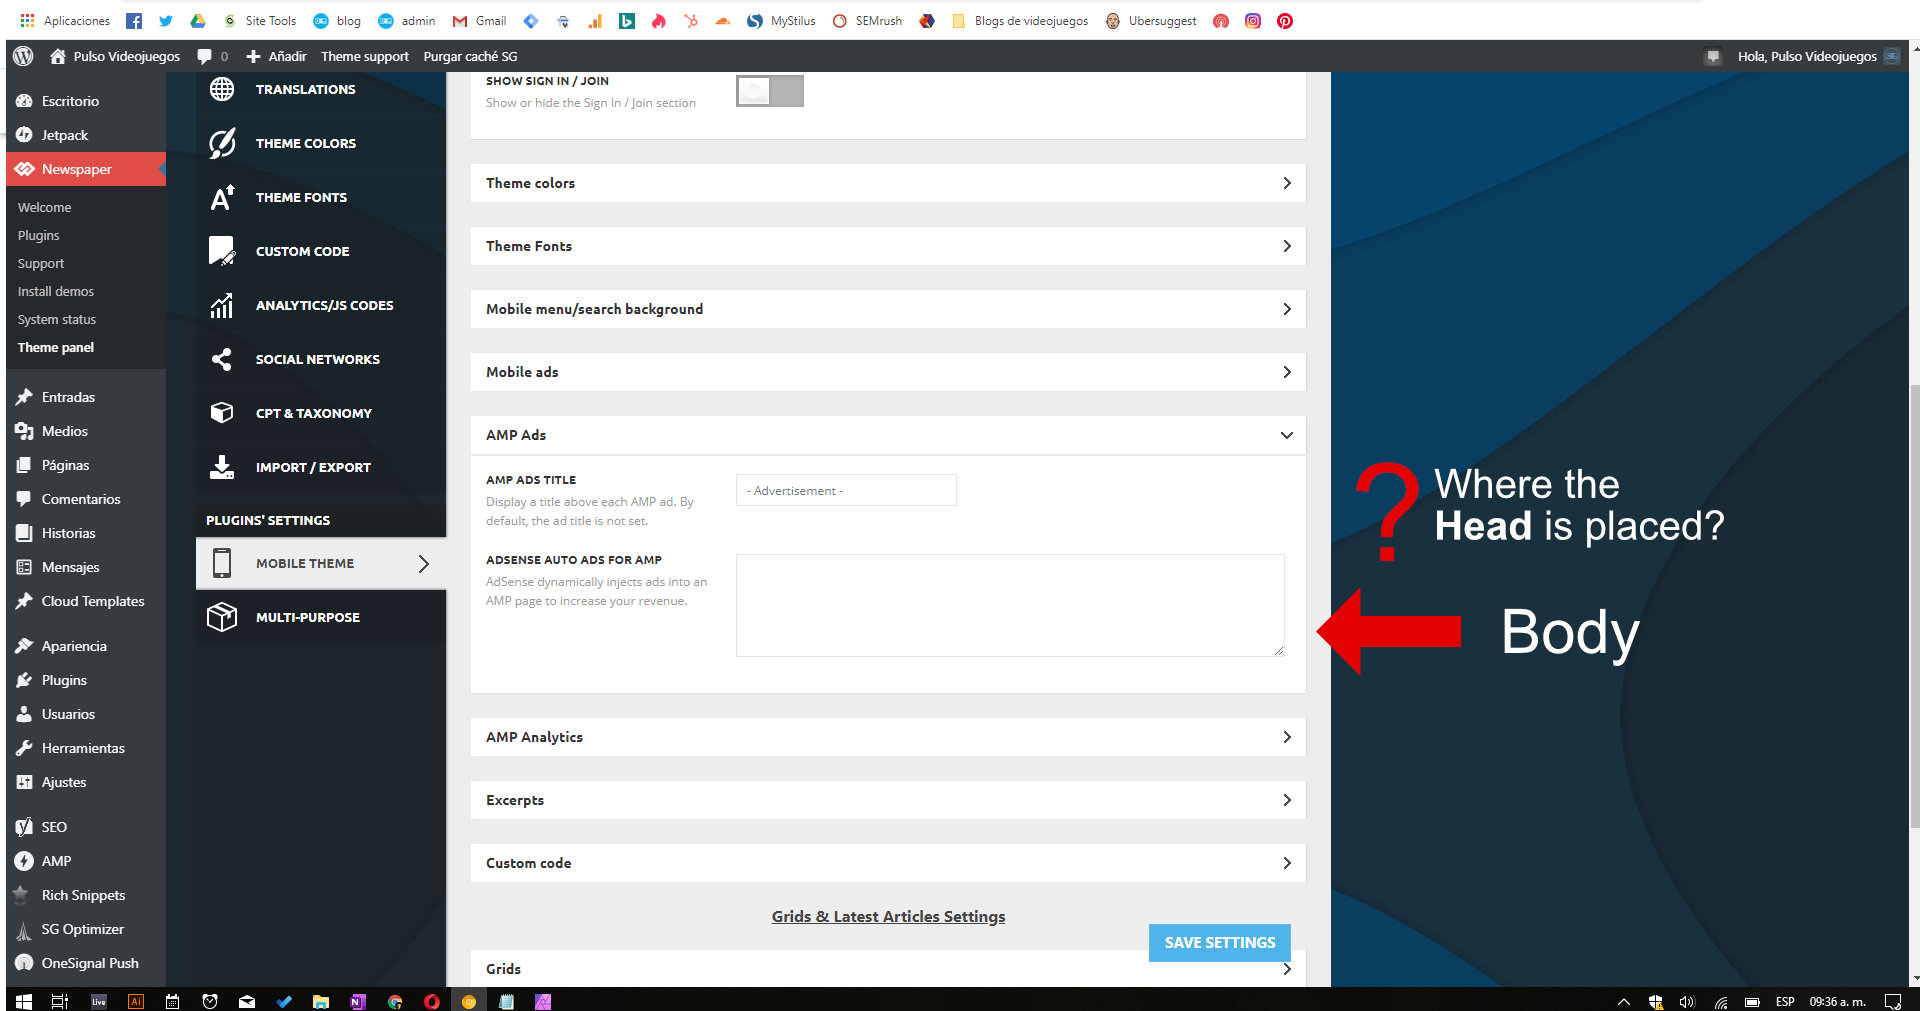The width and height of the screenshot is (1920, 1011).
Task: Click the Analytics/JS Codes chart icon
Action: [222, 305]
